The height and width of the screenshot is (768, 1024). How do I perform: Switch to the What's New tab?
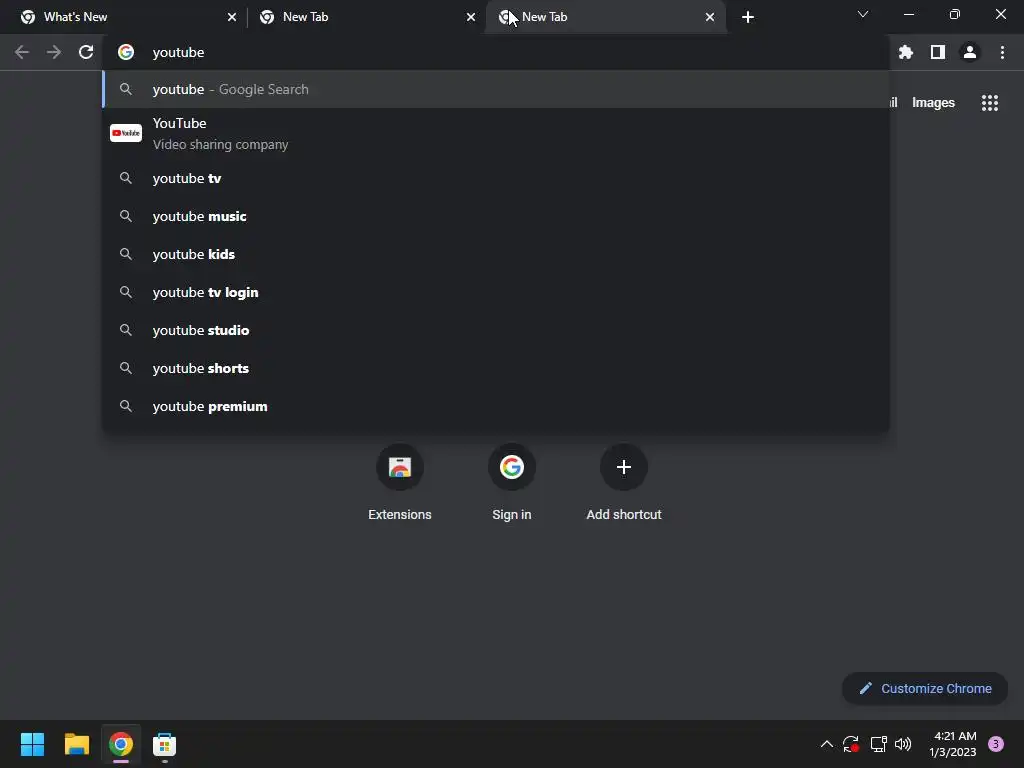click(x=123, y=17)
